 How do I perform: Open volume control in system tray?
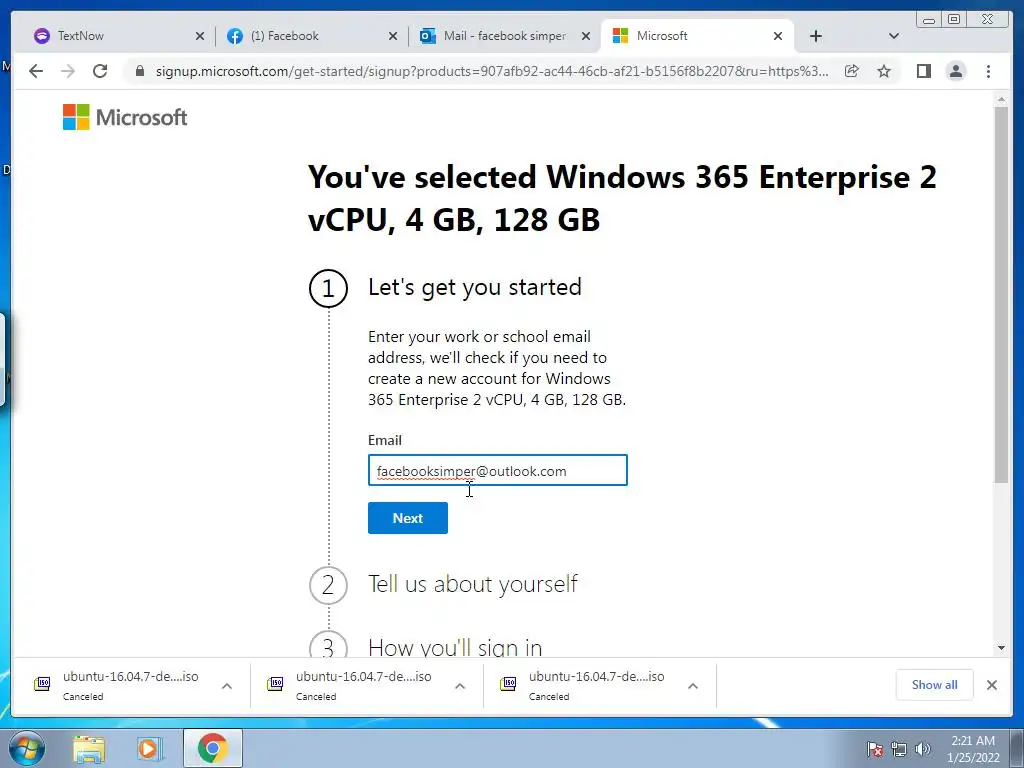point(923,749)
